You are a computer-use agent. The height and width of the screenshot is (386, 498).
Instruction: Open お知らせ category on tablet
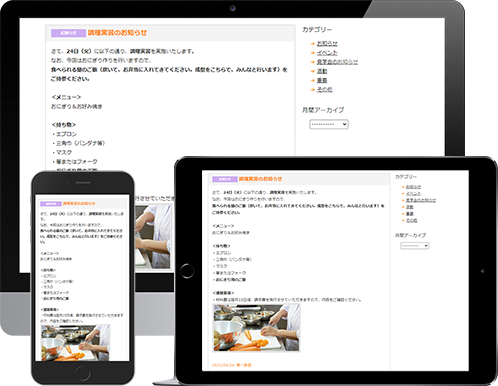tap(413, 187)
